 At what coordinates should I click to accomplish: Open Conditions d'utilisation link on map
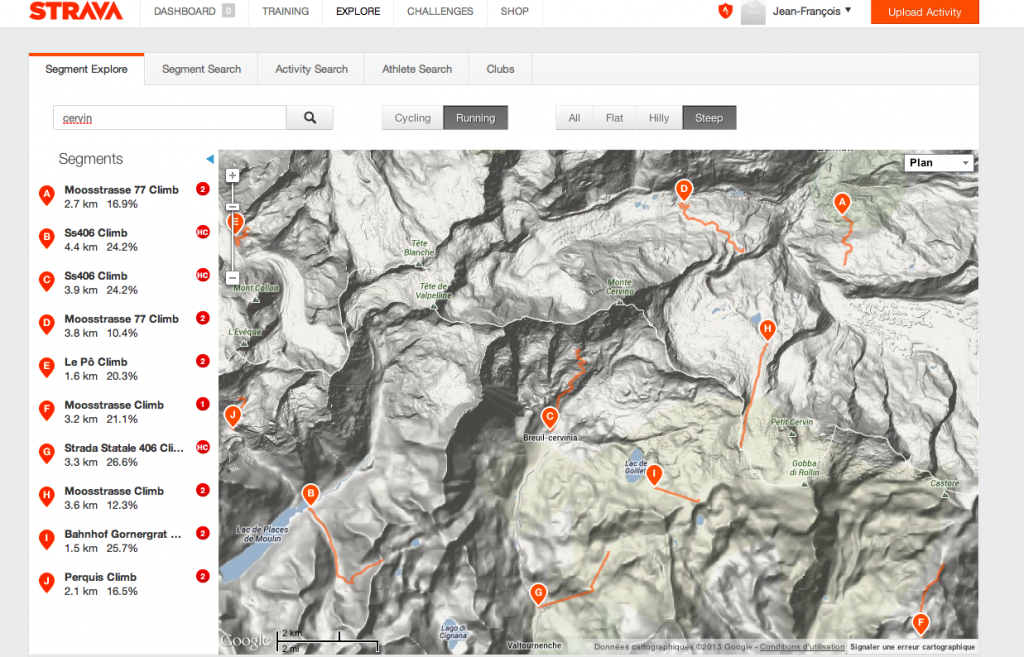click(802, 647)
